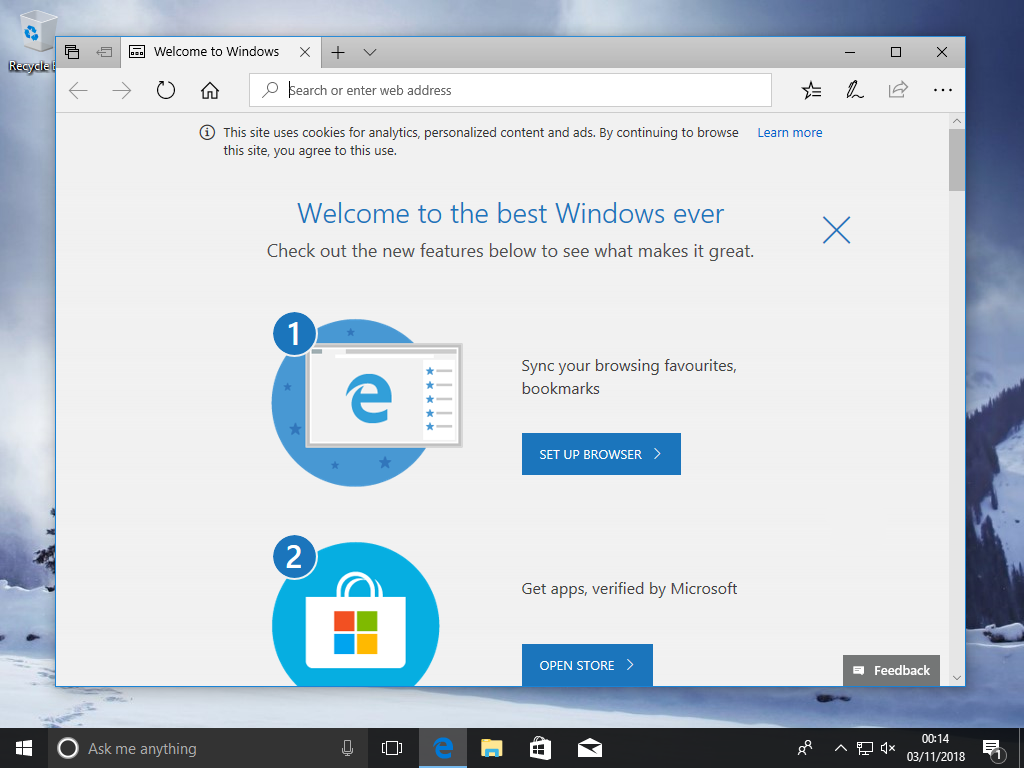Minimize the Edge window
This screenshot has height=768, width=1024.
850,52
